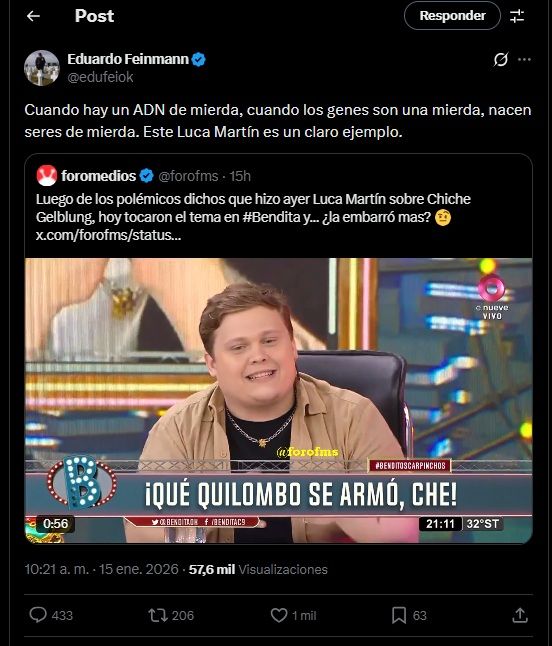Click the Responder button

click(452, 16)
